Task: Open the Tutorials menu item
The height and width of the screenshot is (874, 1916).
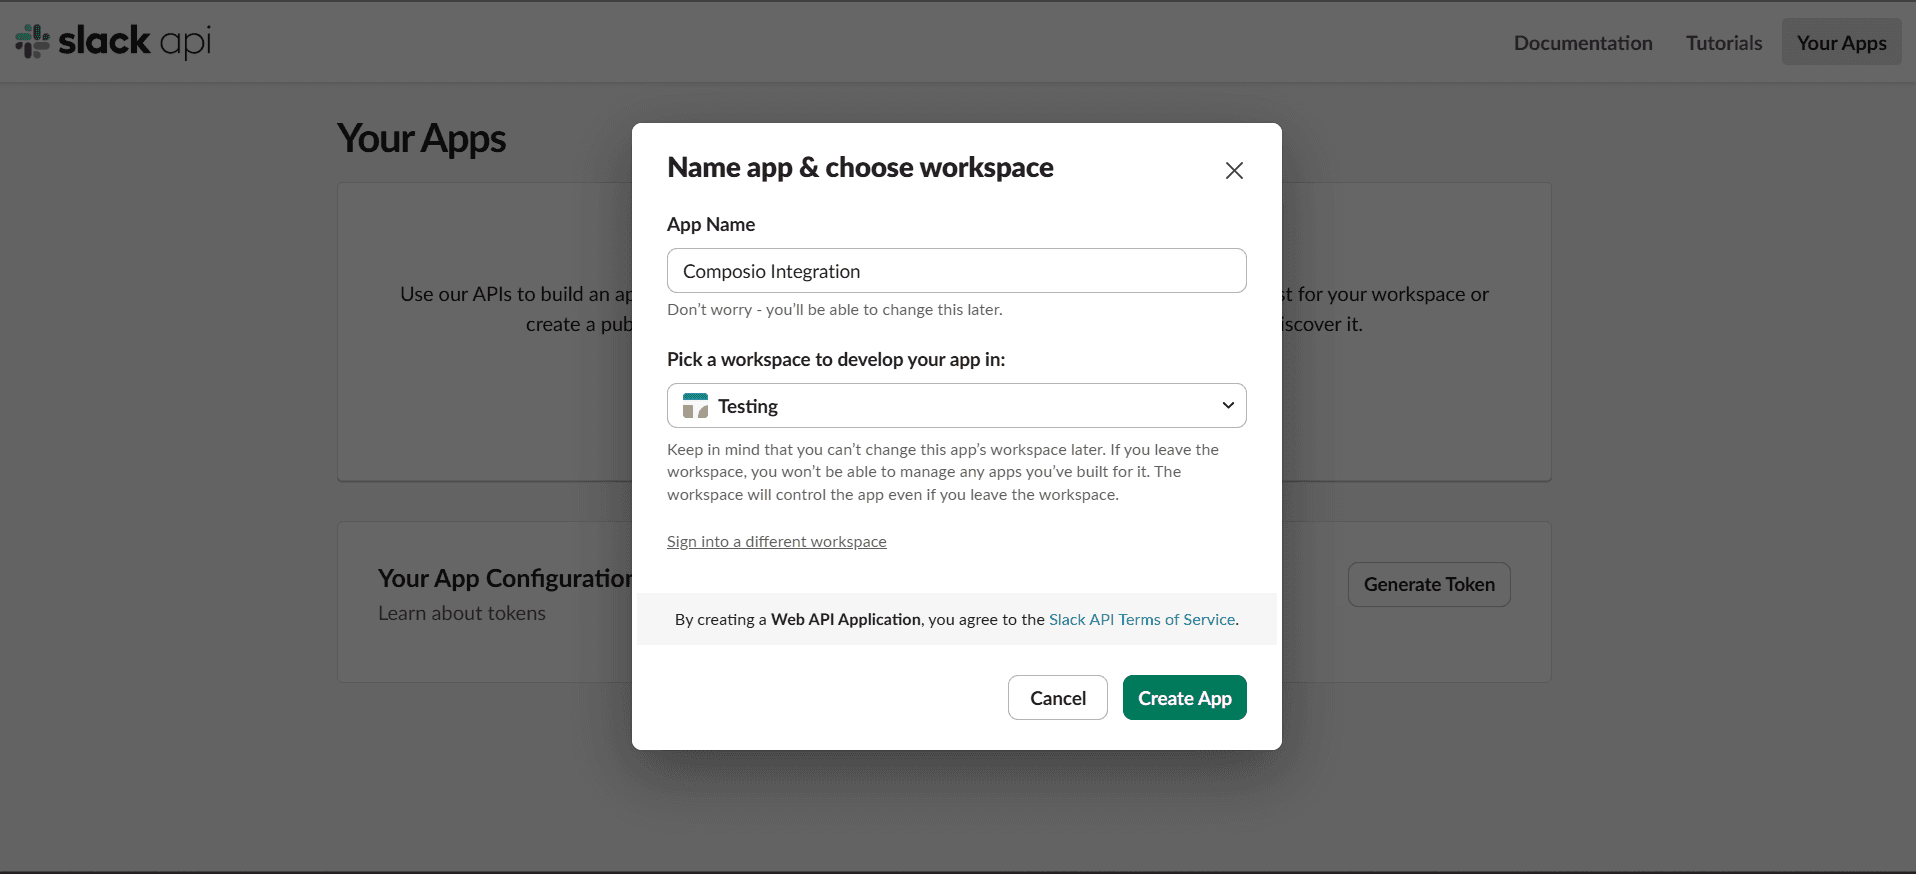Action: pos(1724,42)
